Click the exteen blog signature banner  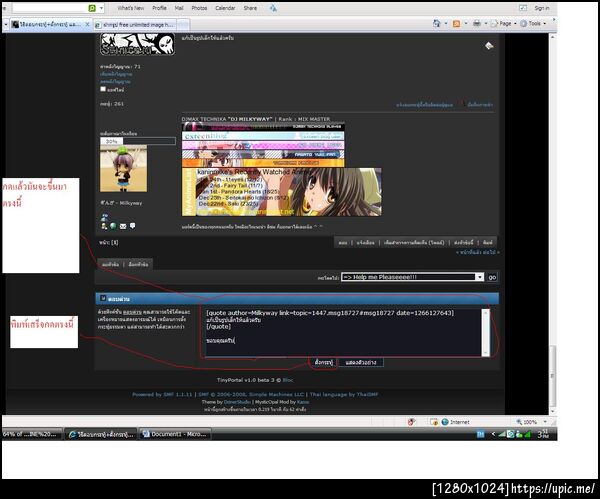[x=263, y=136]
